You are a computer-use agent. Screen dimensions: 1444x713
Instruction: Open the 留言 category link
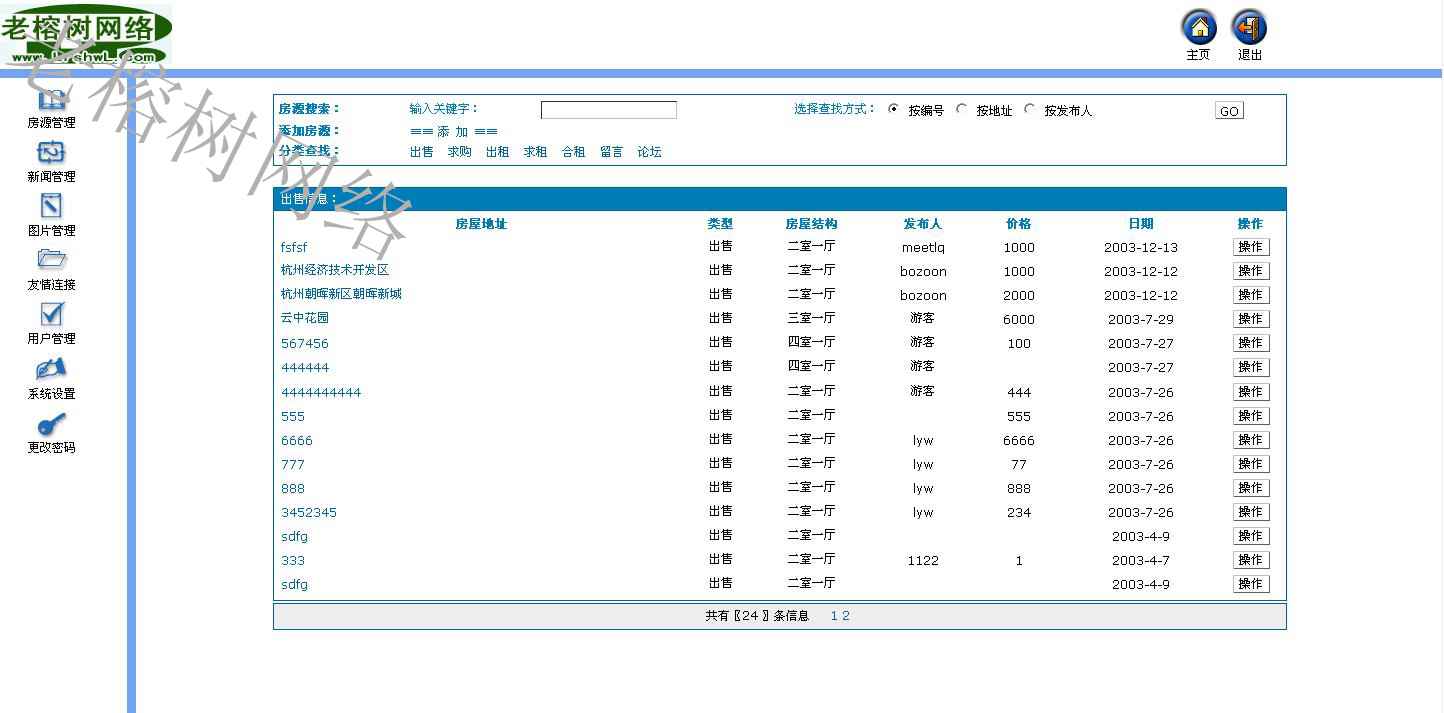point(612,152)
